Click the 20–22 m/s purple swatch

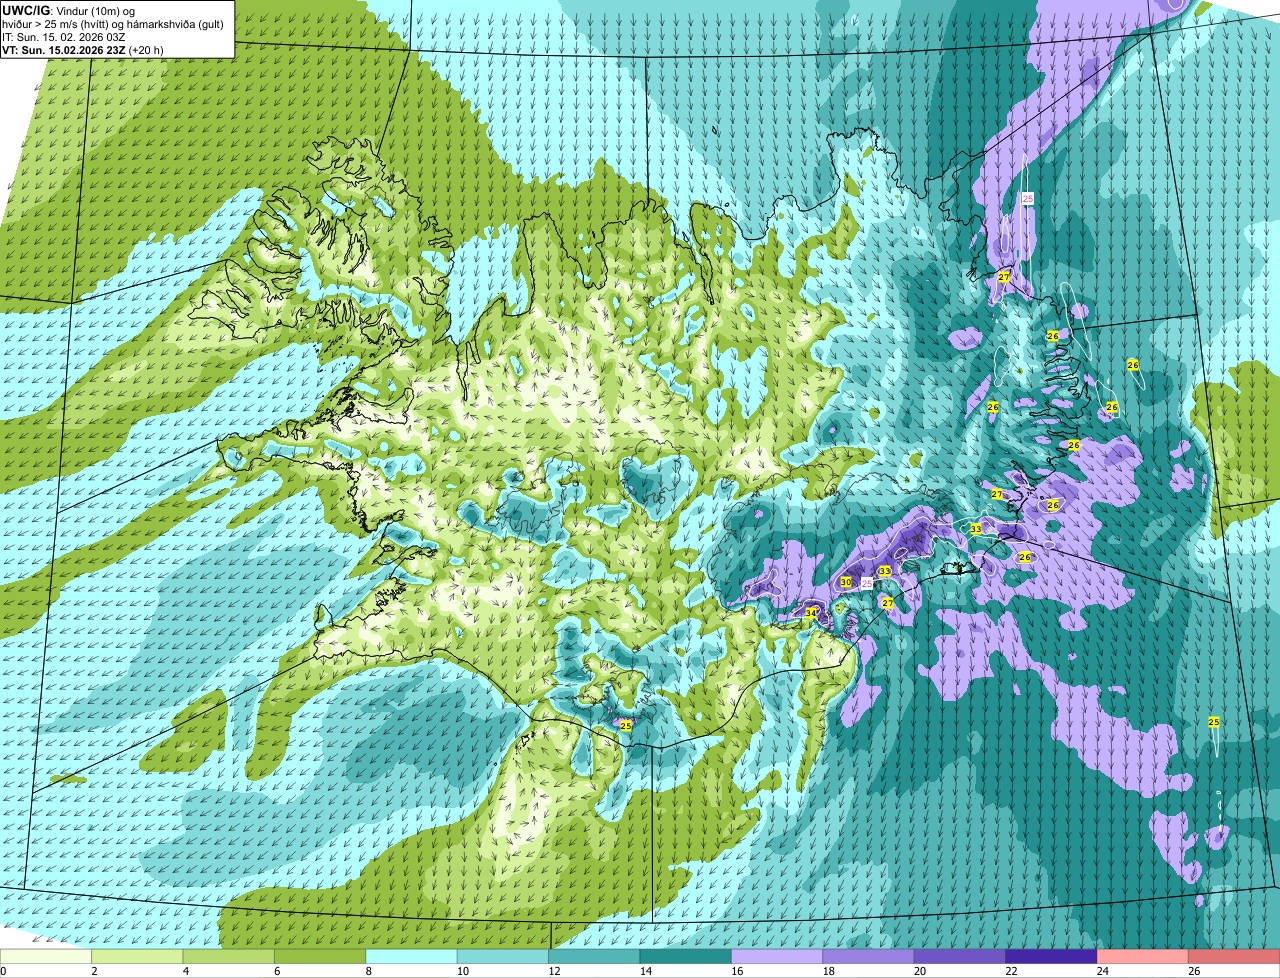[x=961, y=956]
